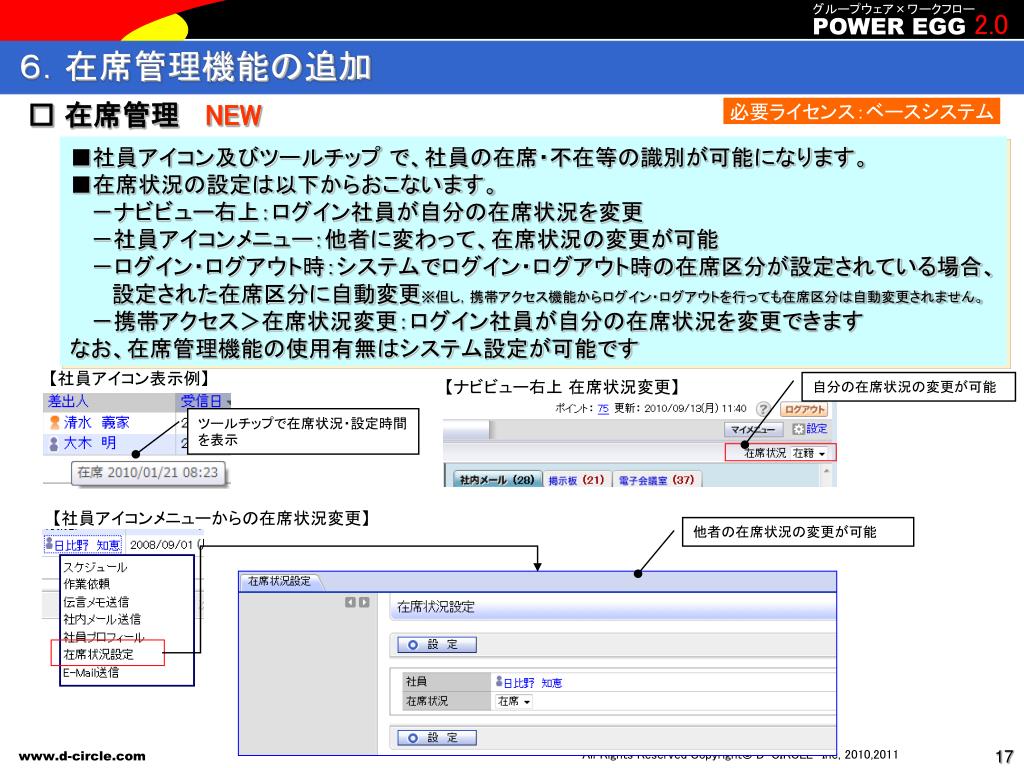Click the 在席 2010/01/21 08:23 tooltip
Screen dimensions: 1024x768
click(x=148, y=473)
